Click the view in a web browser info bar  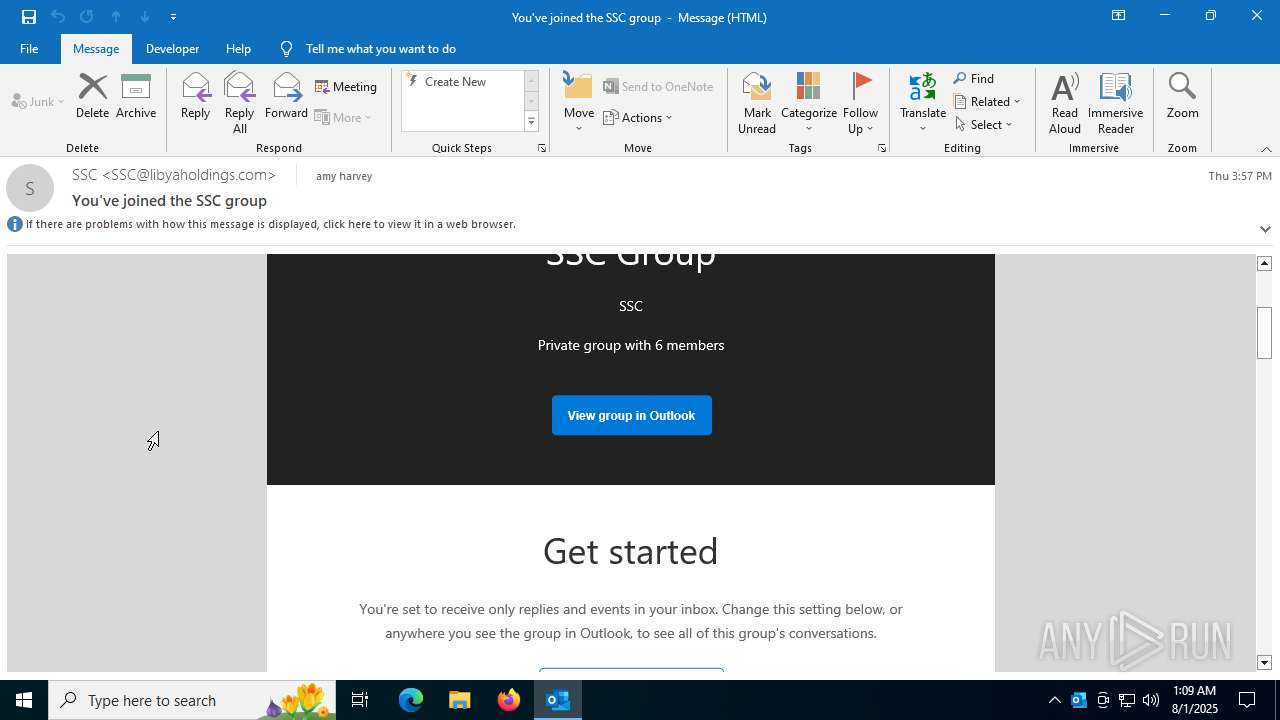[271, 224]
